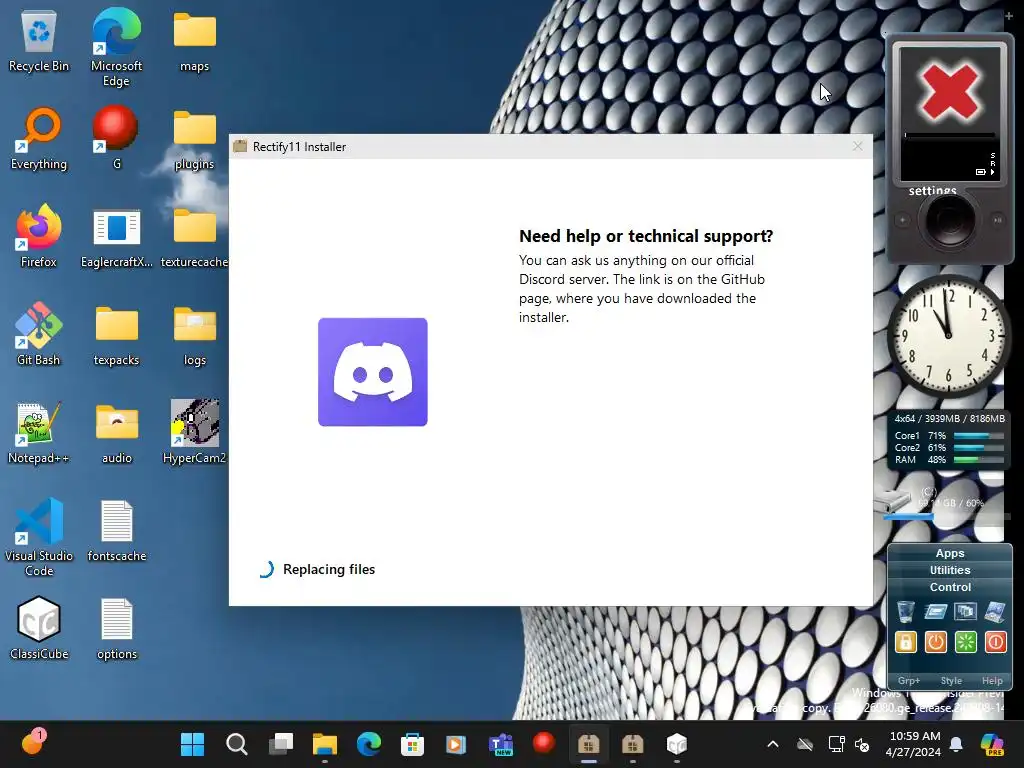Viewport: 1024px width, 768px height.
Task: Click the media gadget next button
Action: (x=997, y=220)
